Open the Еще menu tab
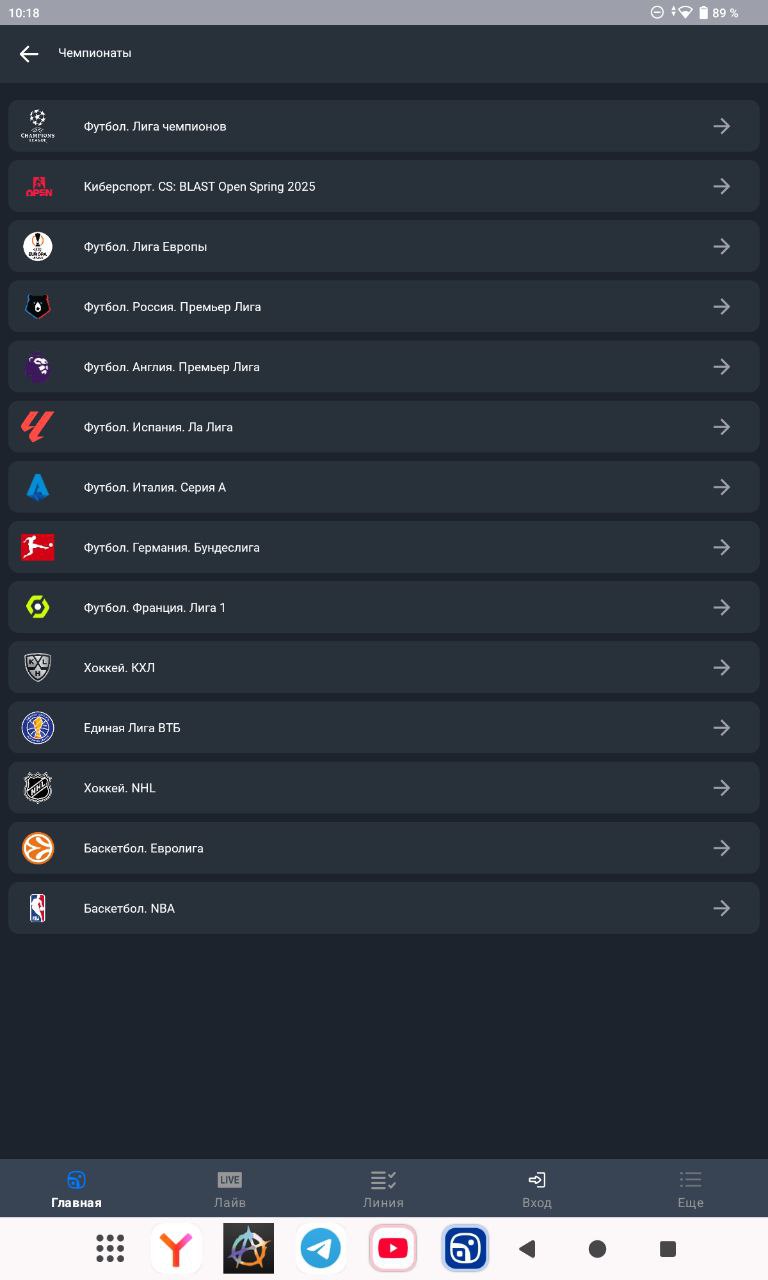Image resolution: width=768 pixels, height=1280 pixels. [x=691, y=1189]
